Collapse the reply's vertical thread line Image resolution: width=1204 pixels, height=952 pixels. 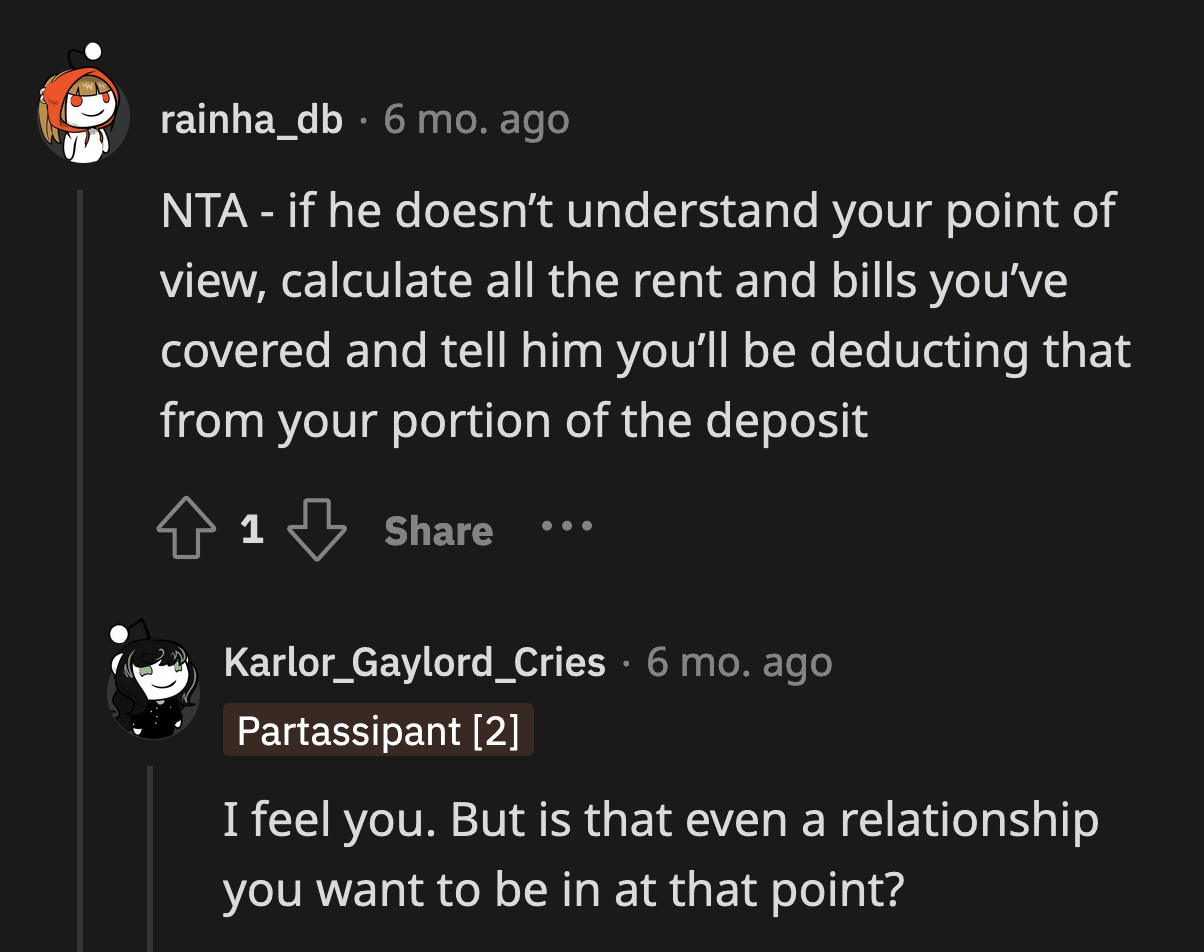[x=148, y=860]
